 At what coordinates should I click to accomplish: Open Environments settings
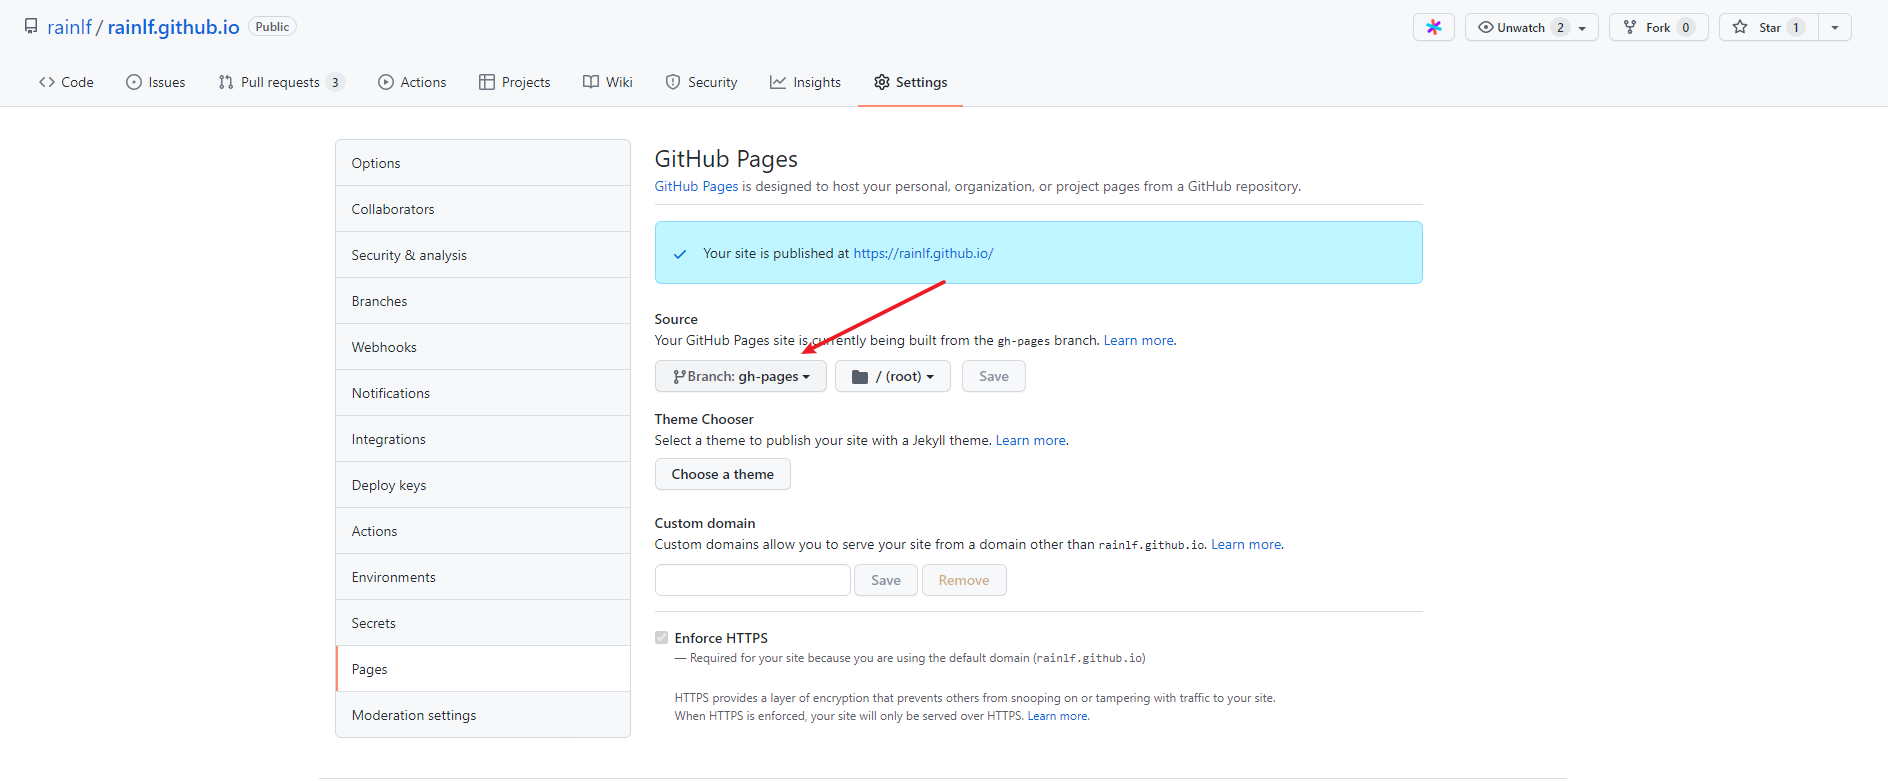483,577
